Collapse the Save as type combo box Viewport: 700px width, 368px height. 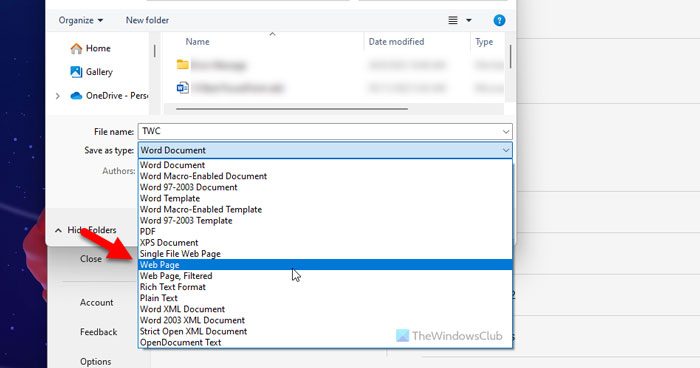[x=325, y=151]
